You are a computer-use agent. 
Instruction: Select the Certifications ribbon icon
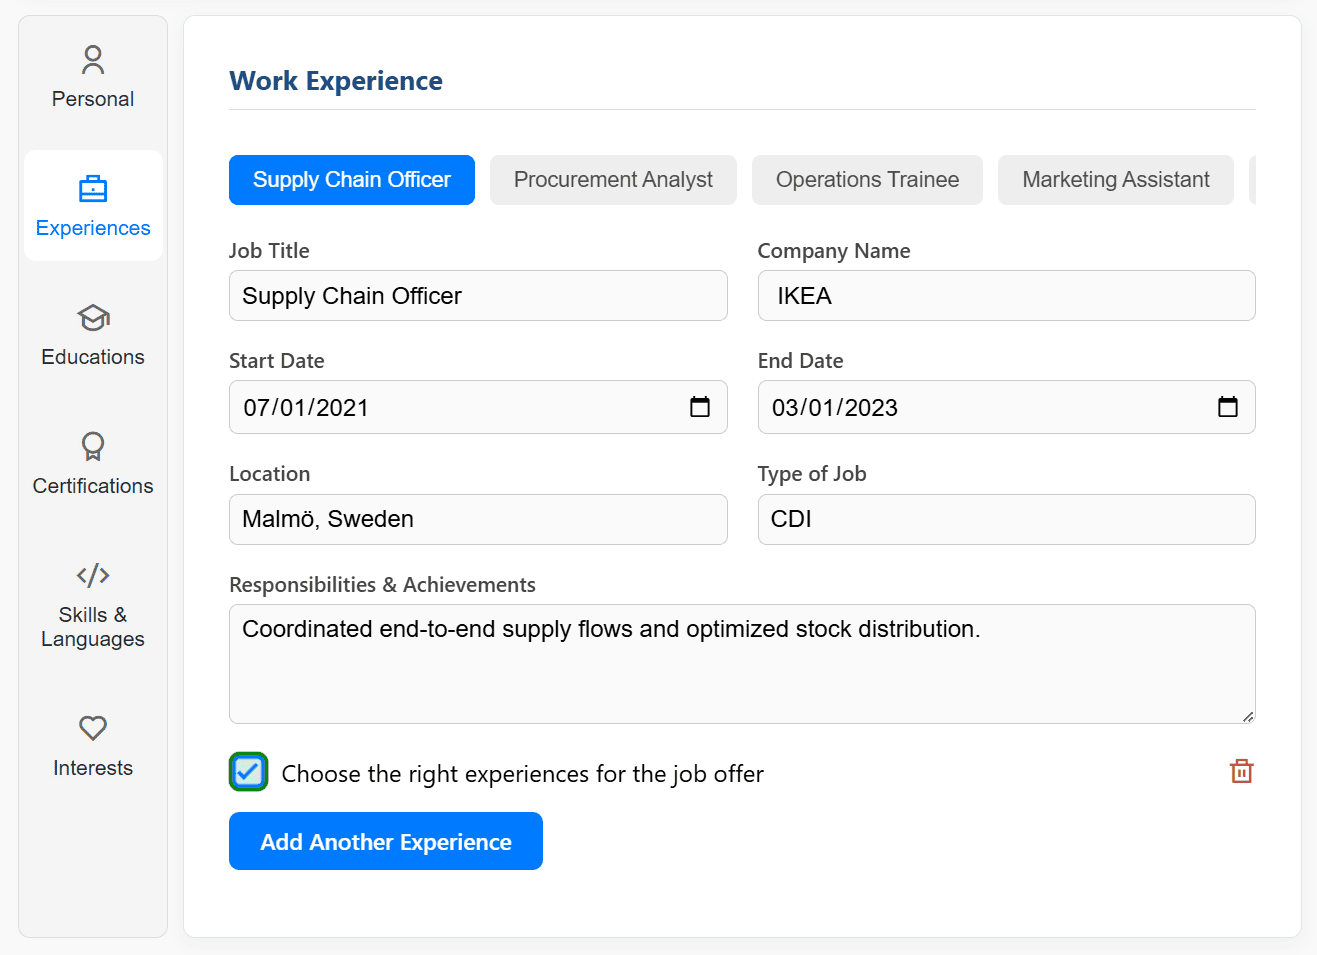92,447
